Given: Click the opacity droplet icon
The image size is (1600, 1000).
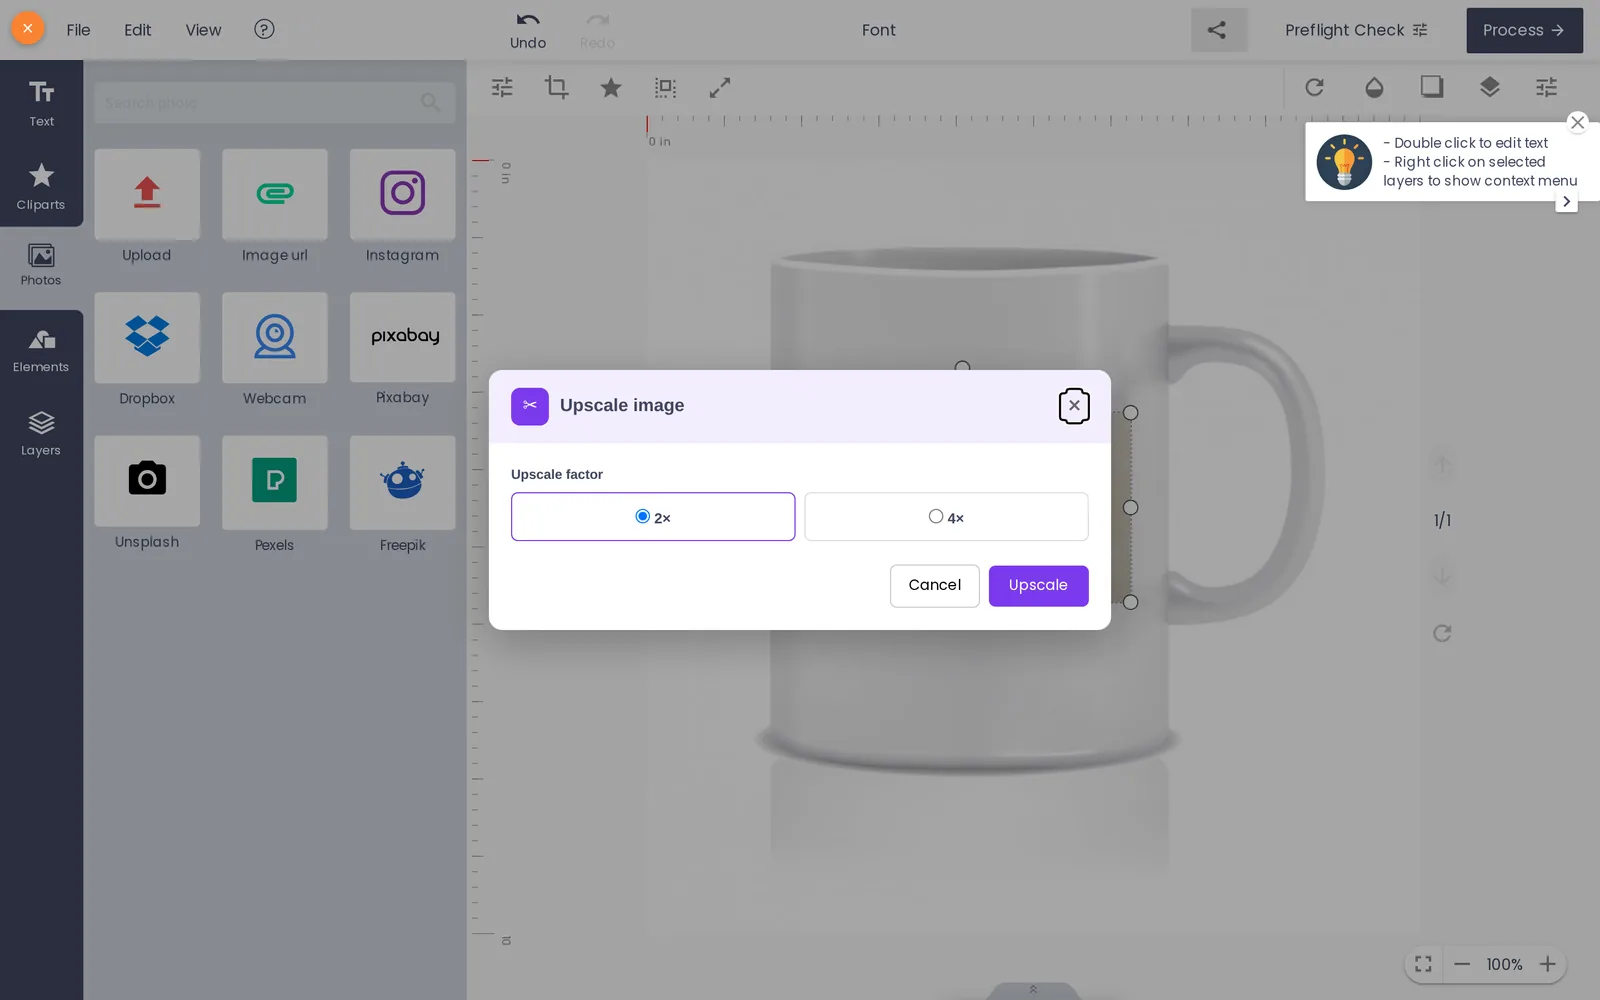Looking at the screenshot, I should (x=1374, y=87).
